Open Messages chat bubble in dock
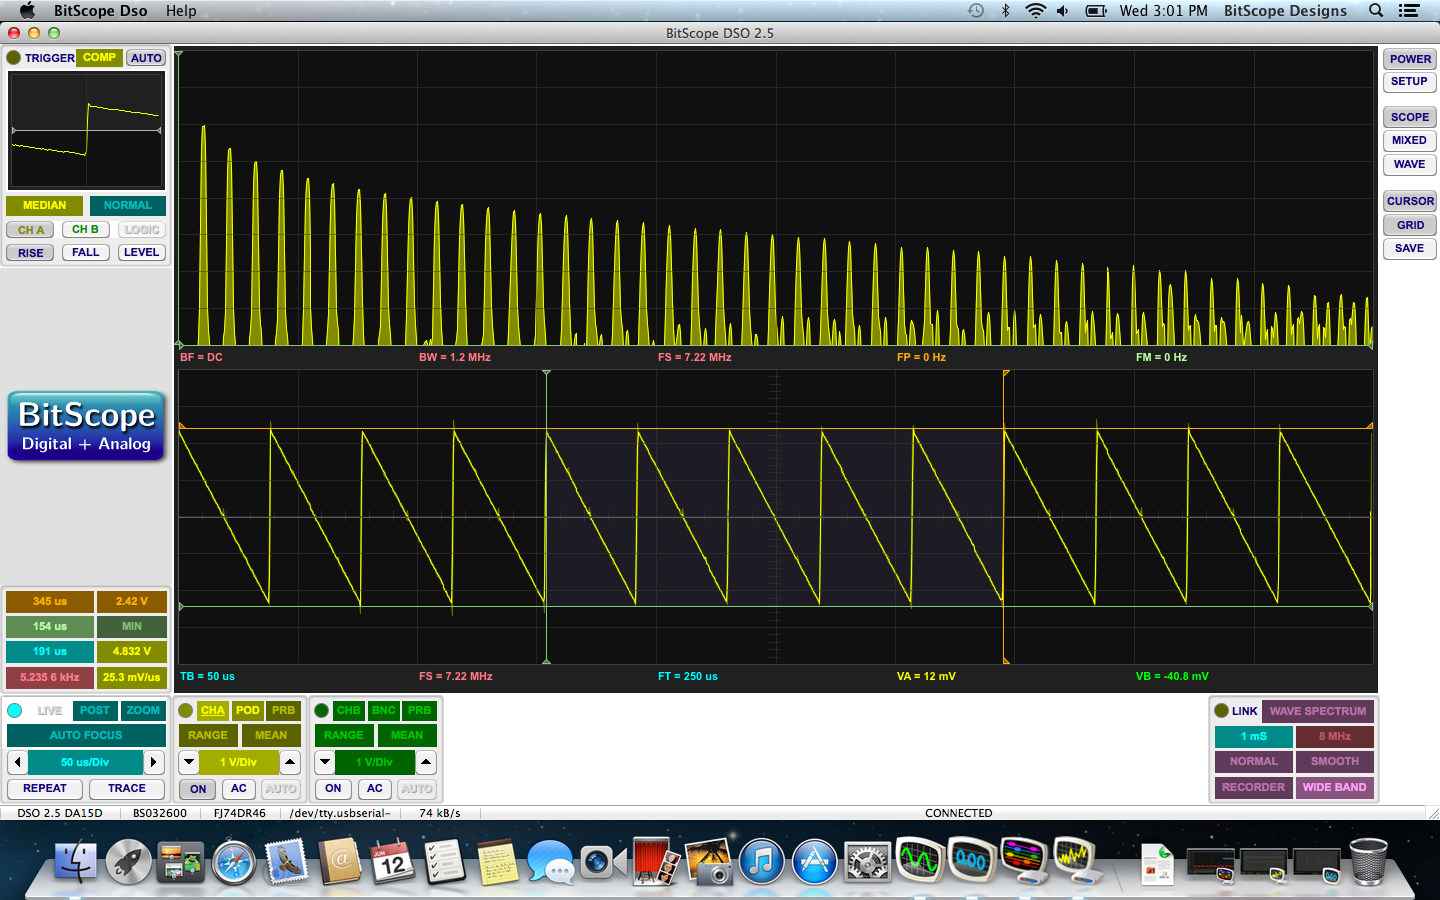The width and height of the screenshot is (1440, 900). [550, 861]
